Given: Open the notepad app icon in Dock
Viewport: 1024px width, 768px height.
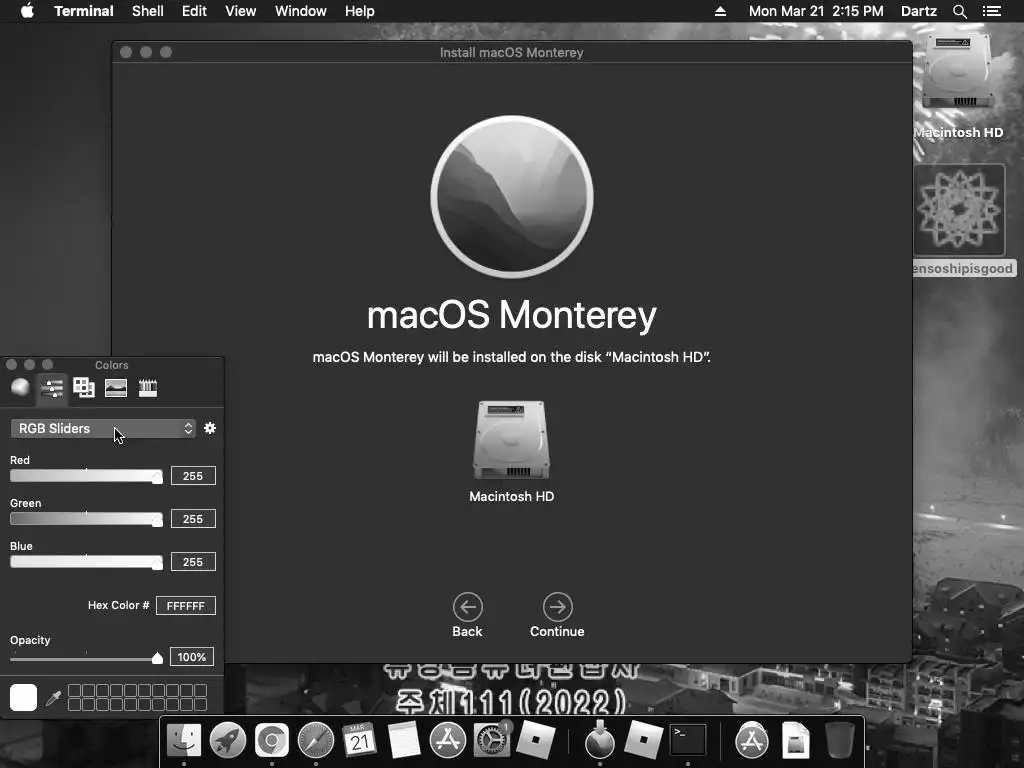Looking at the screenshot, I should 404,740.
